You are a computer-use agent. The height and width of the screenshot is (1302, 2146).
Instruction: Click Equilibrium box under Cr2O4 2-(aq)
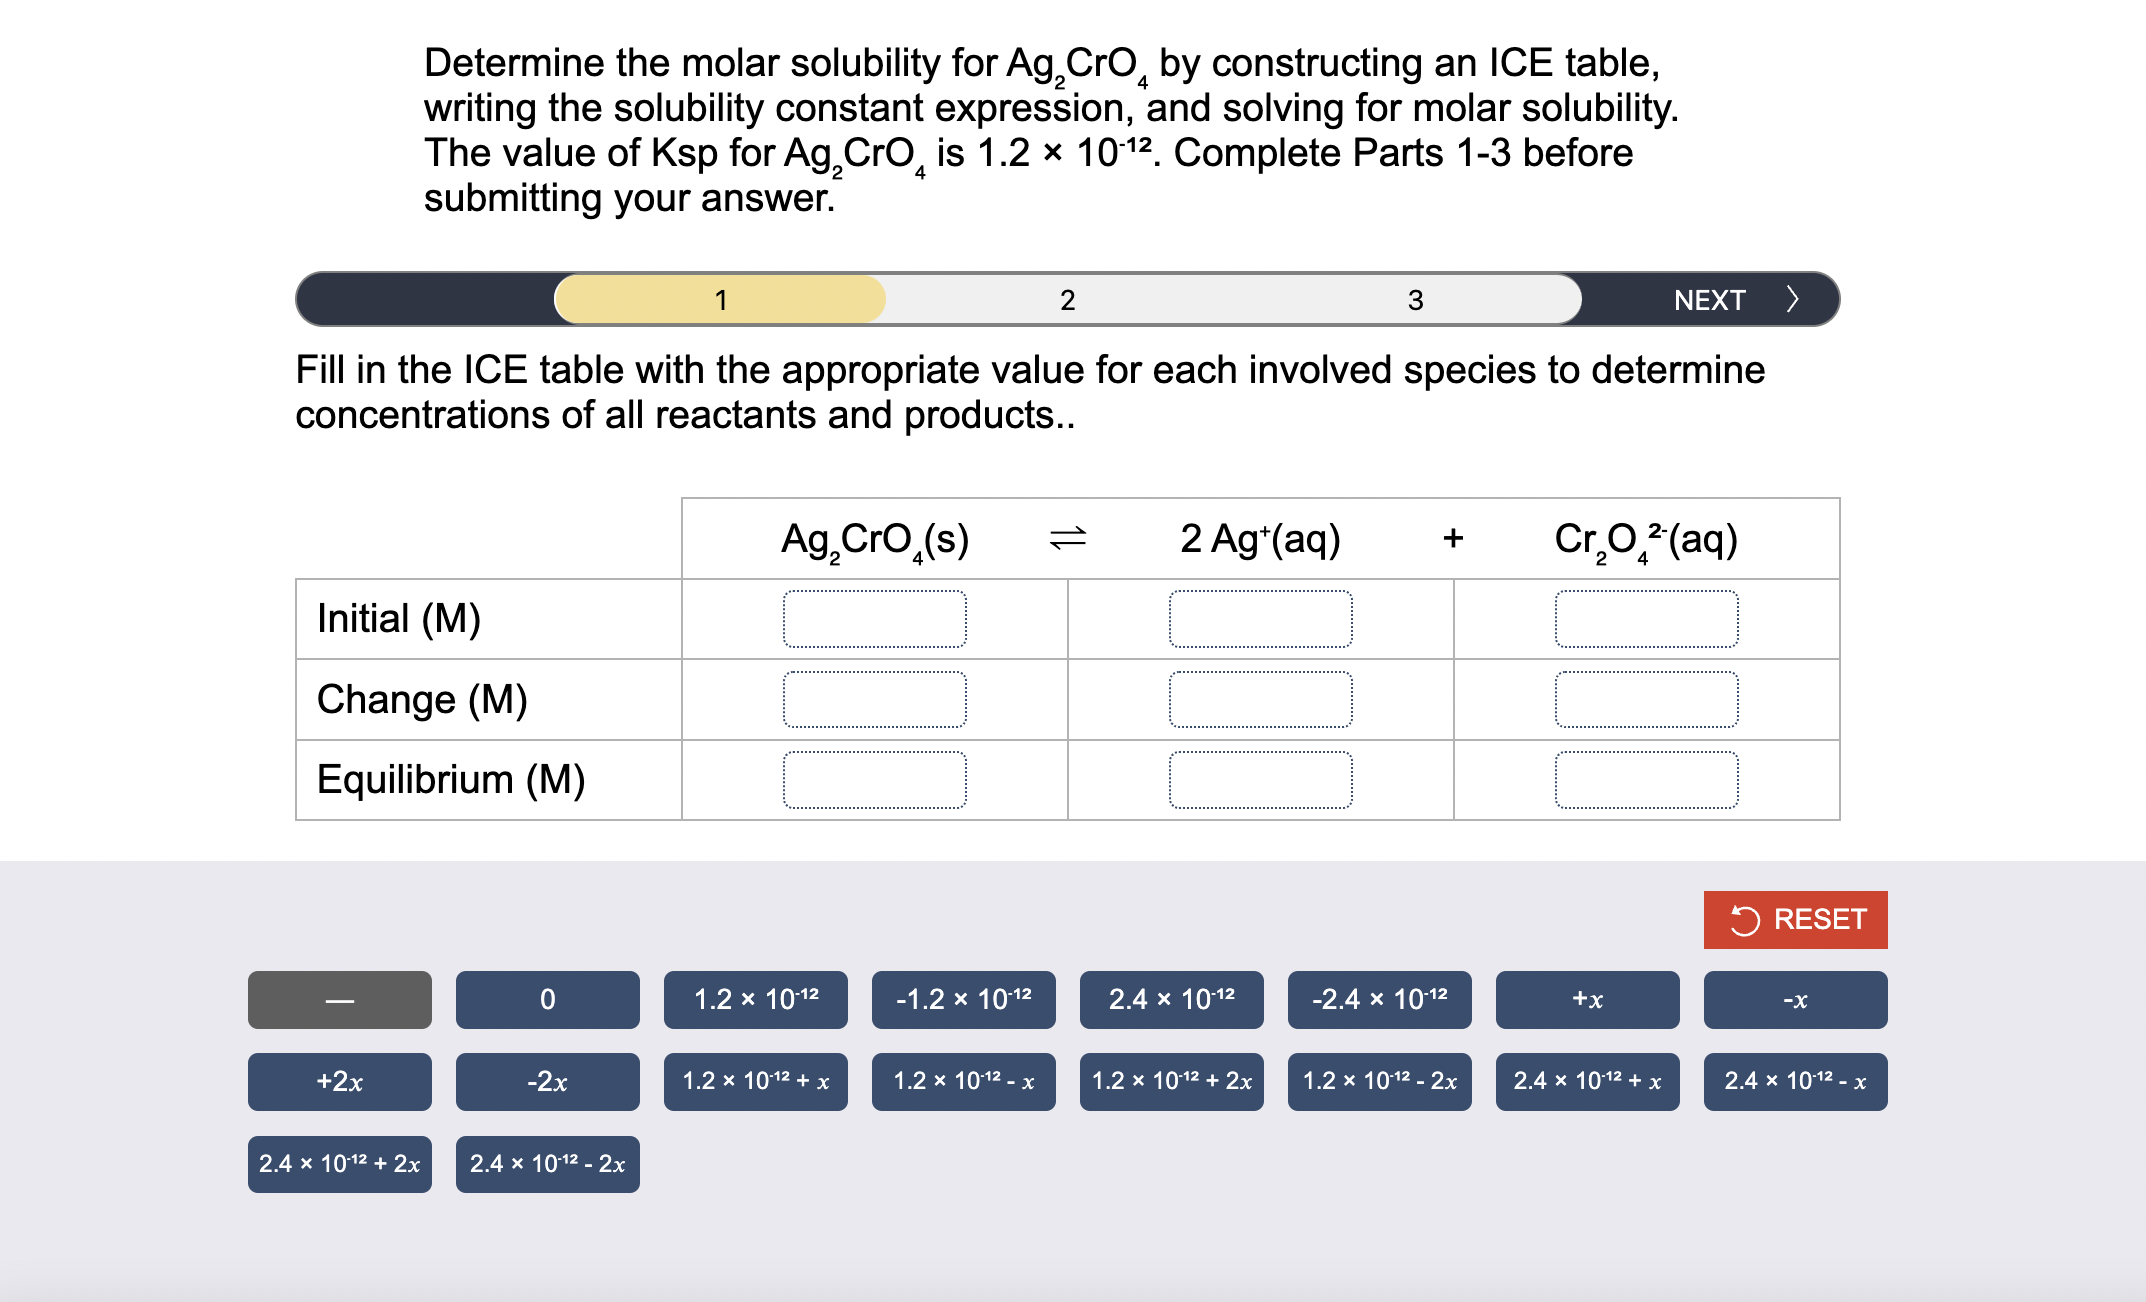click(x=1646, y=780)
